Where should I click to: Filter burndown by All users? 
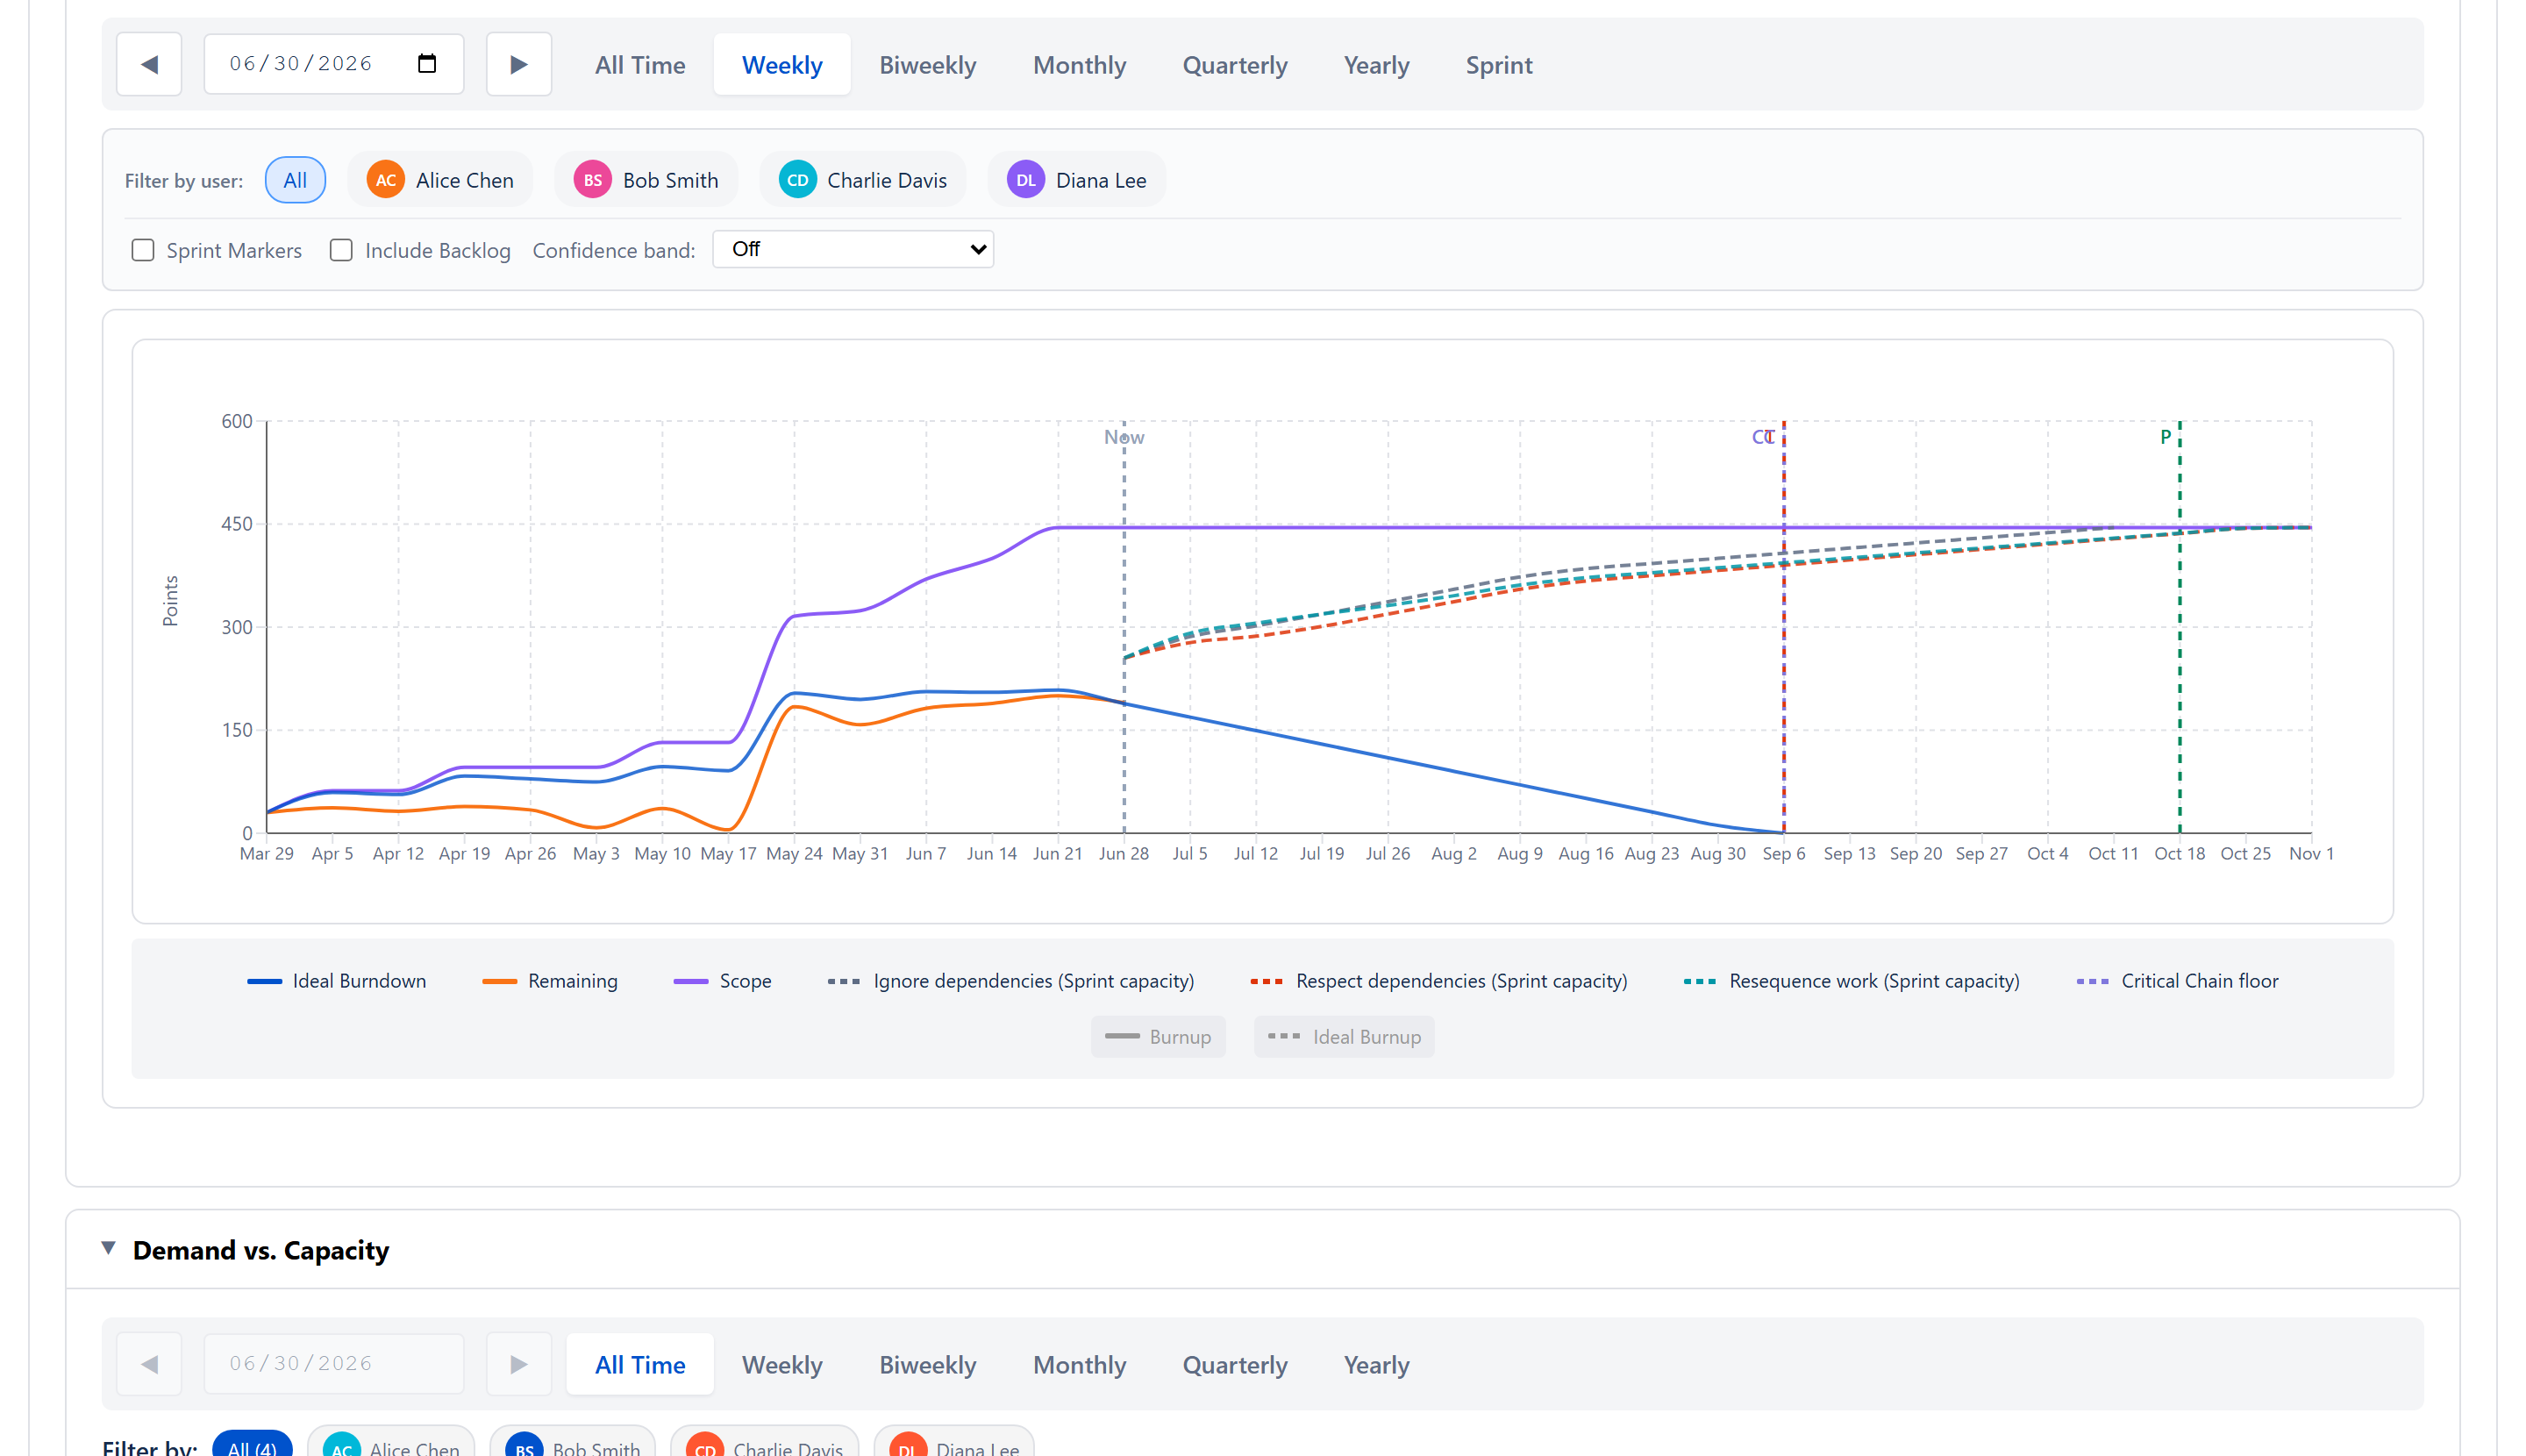(x=295, y=180)
